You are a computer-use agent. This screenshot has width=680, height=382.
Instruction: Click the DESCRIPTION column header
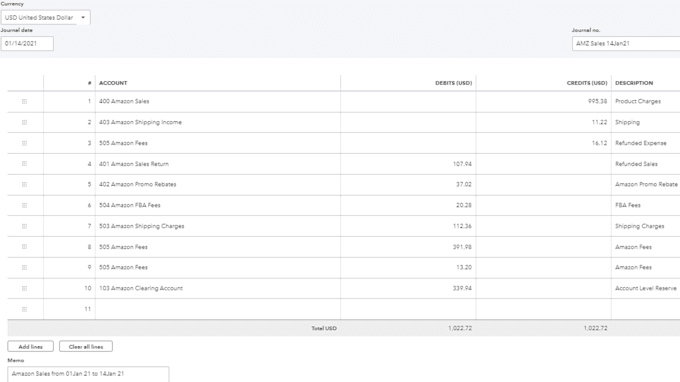(x=634, y=83)
